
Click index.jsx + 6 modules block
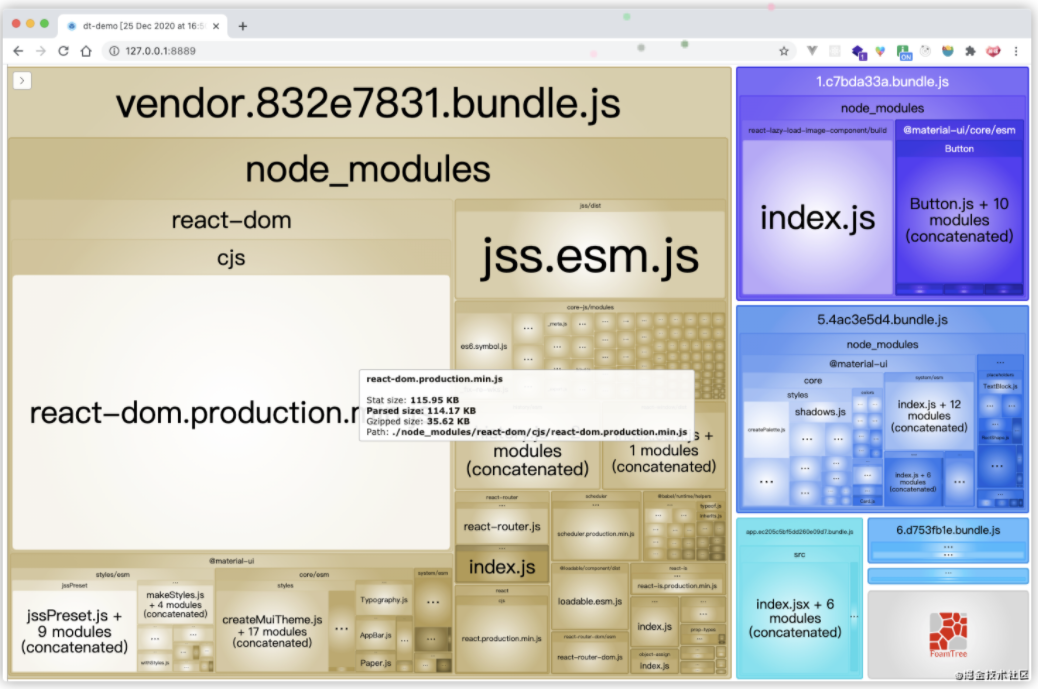pos(794,618)
